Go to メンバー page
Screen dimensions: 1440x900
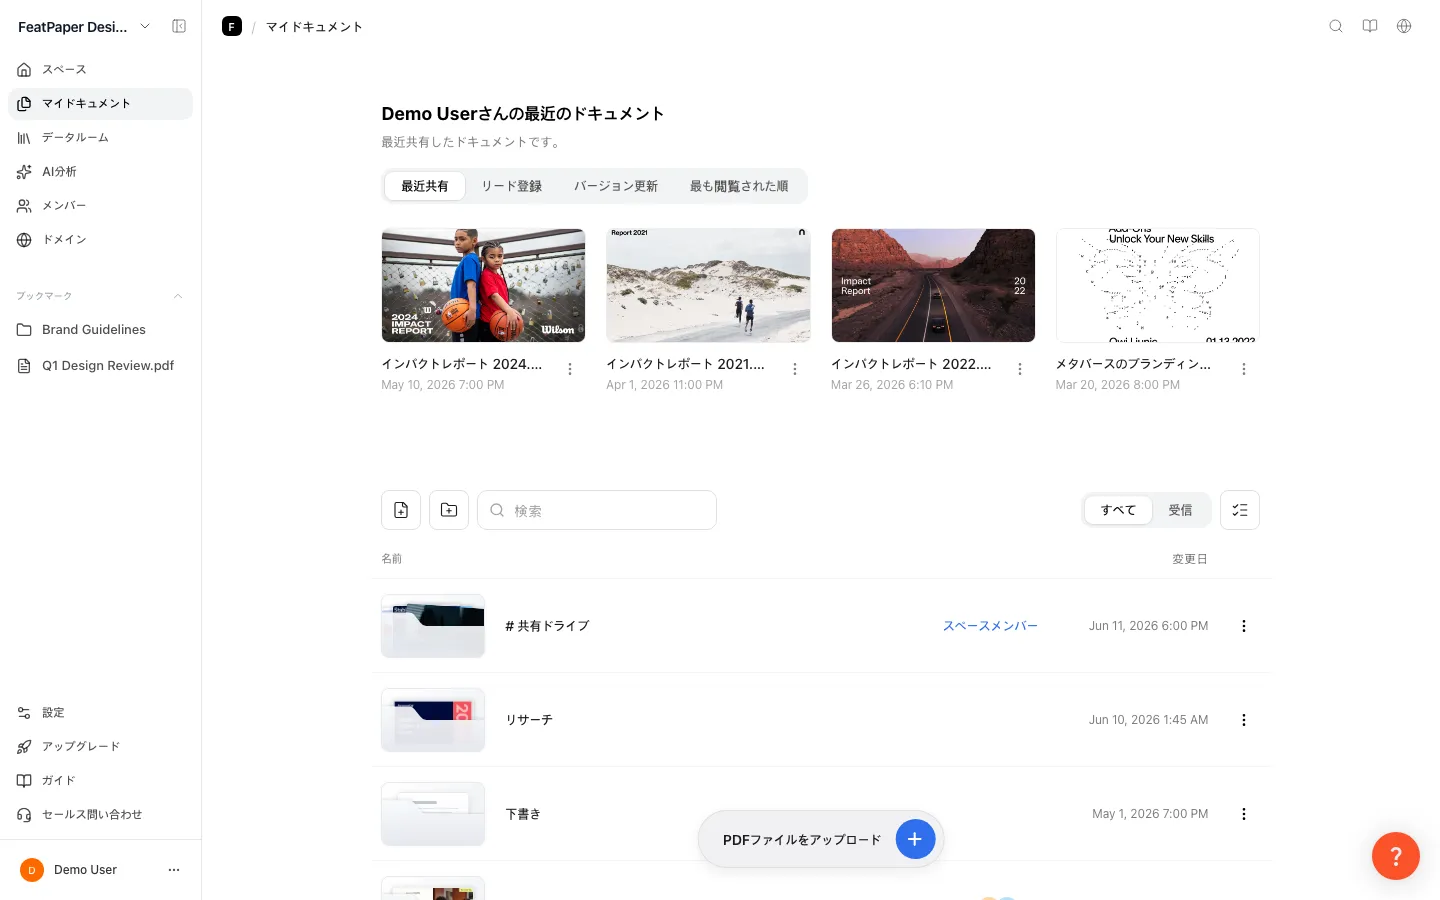tap(100, 206)
